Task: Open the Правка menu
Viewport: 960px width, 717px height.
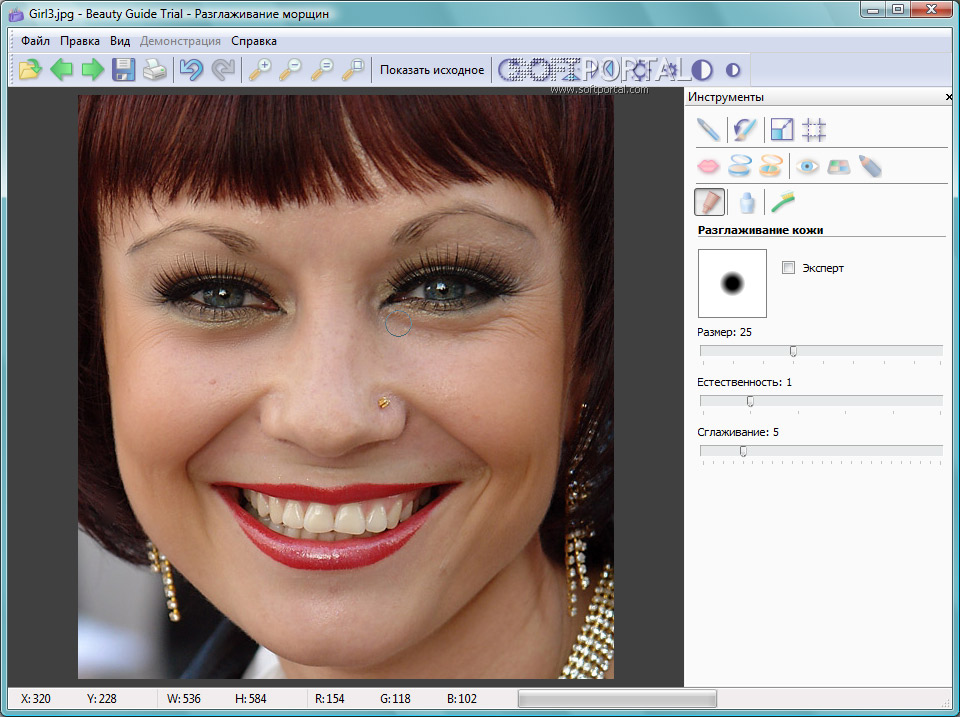Action: (80, 41)
